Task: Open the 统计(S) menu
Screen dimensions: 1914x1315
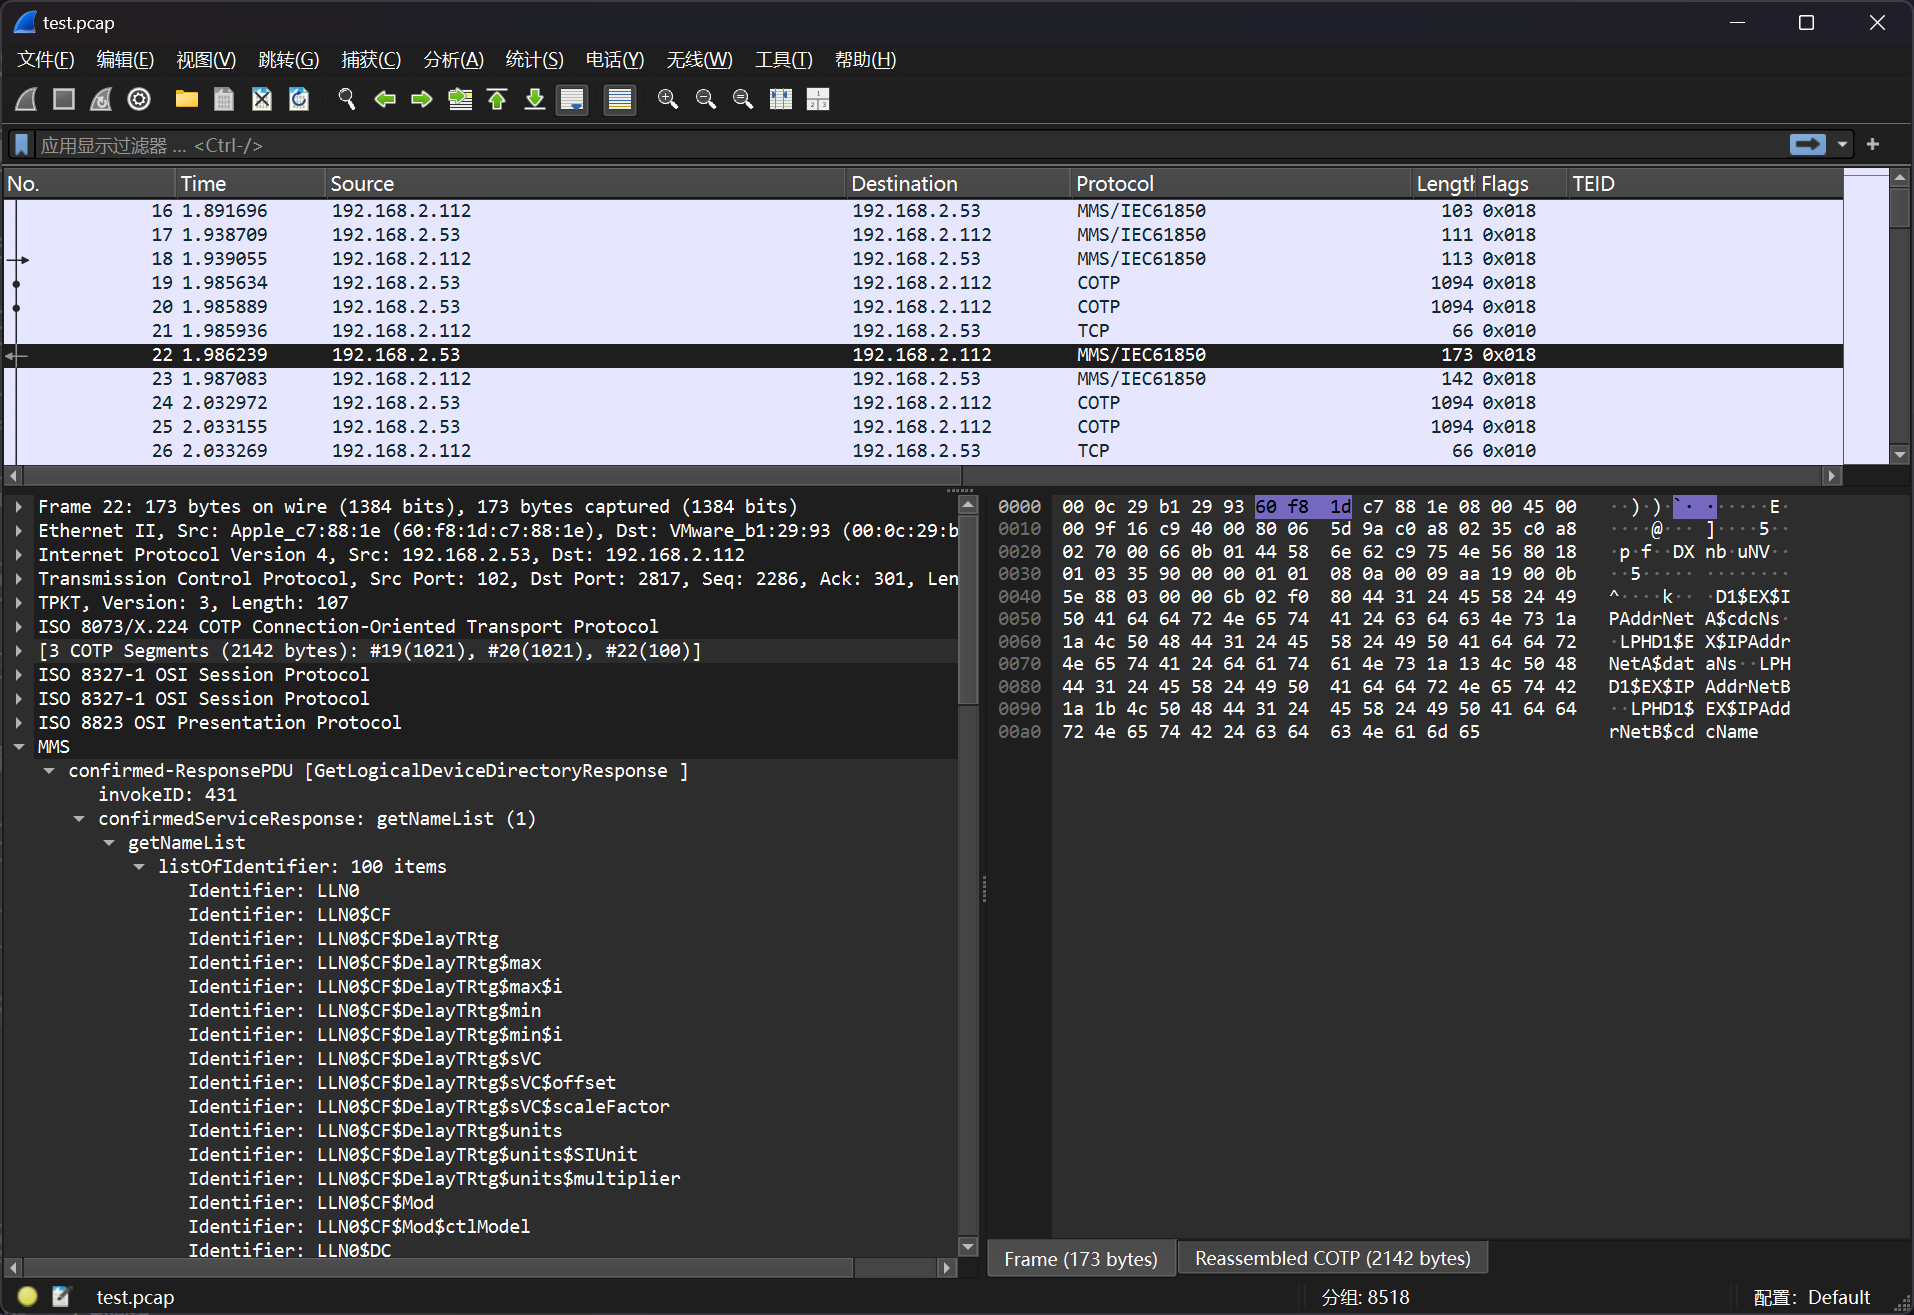Action: [535, 60]
